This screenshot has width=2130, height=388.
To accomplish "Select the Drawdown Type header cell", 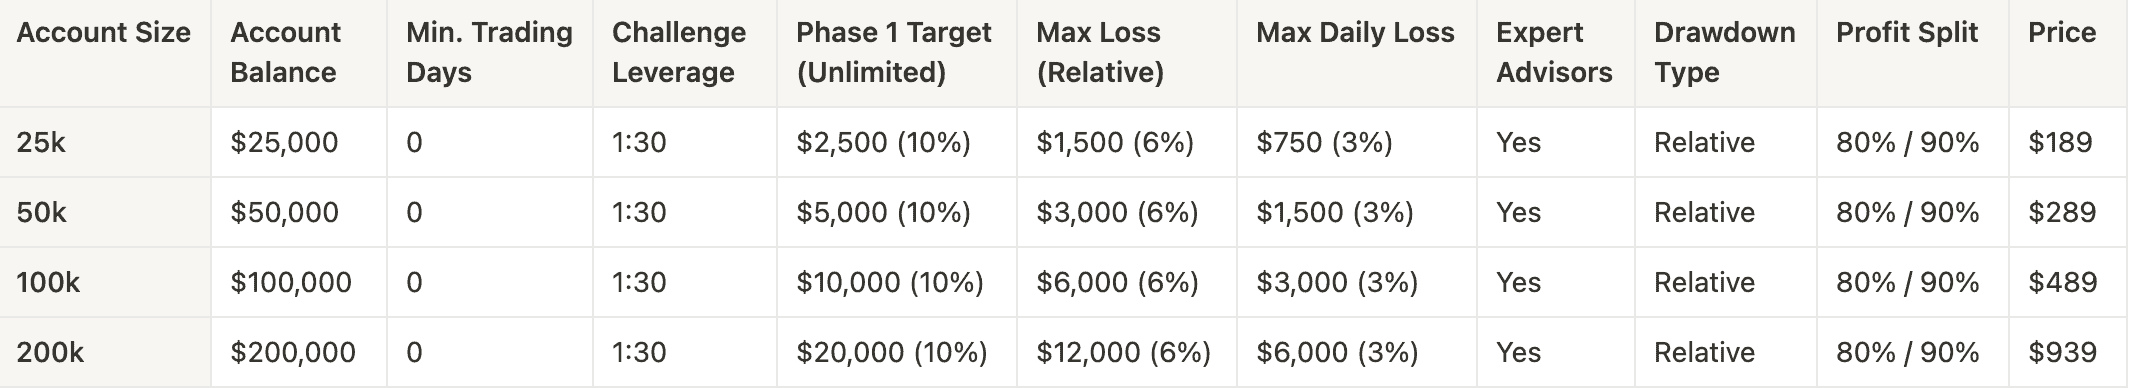I will (1724, 52).
